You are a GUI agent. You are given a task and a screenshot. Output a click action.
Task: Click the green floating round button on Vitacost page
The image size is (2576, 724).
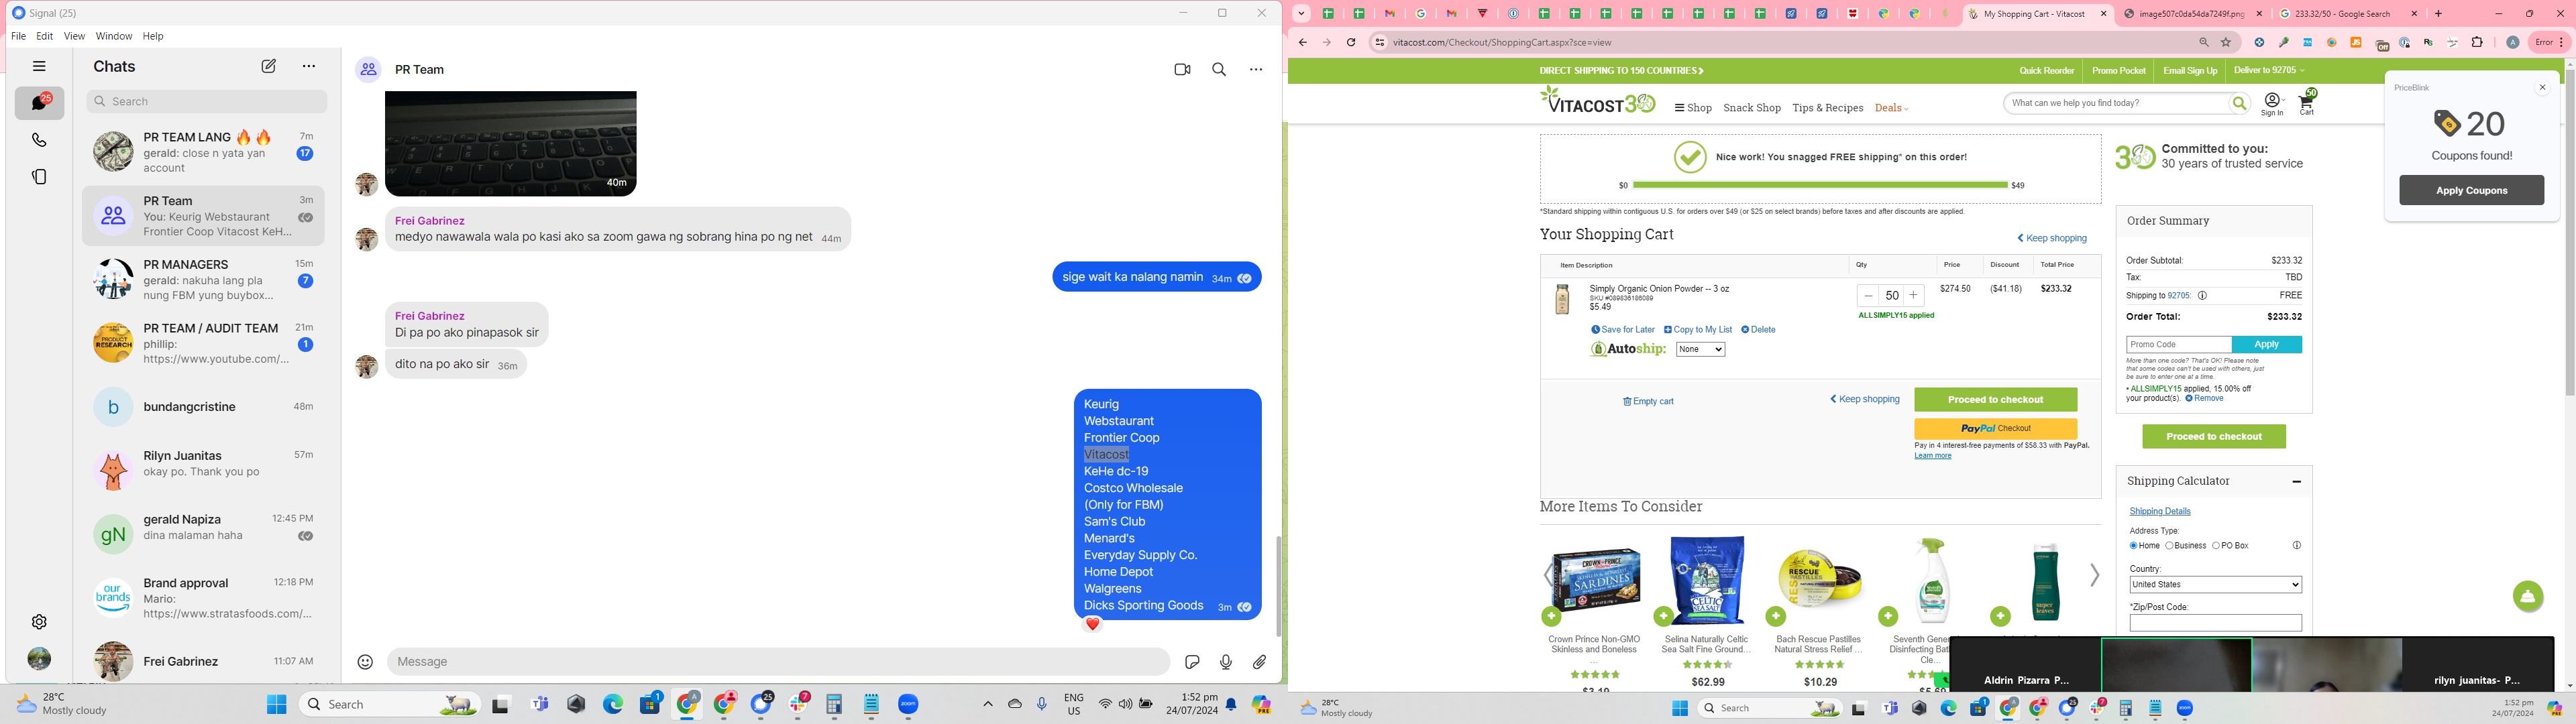coord(2528,597)
